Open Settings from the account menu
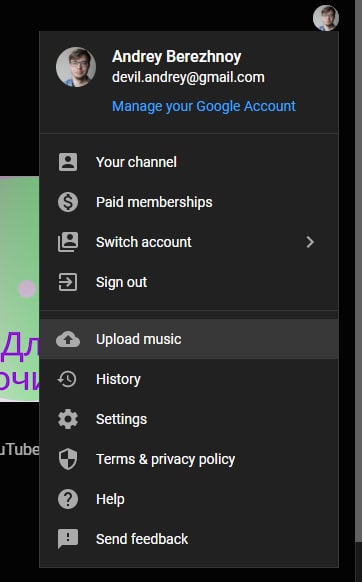Viewport: 362px width, 582px height. pyautogui.click(x=189, y=419)
